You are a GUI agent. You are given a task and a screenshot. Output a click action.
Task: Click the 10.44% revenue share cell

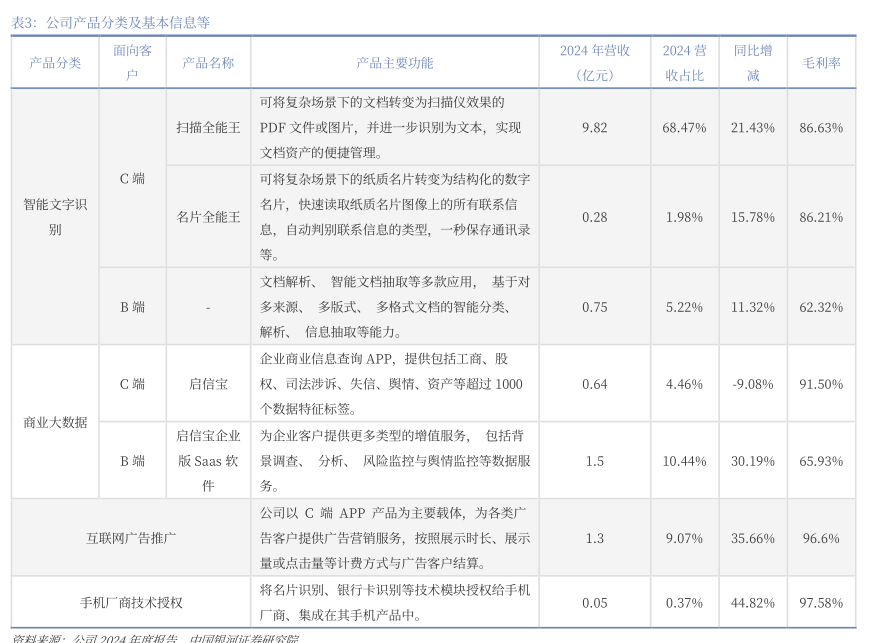684,461
